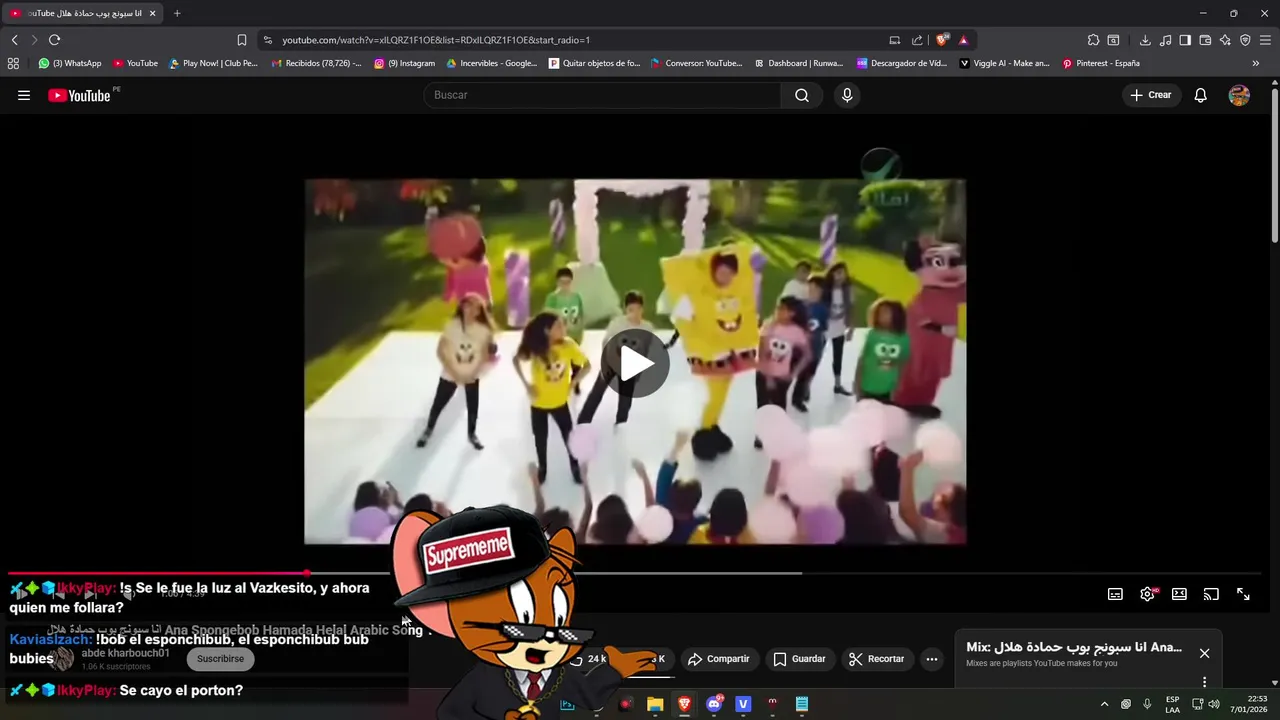1280x720 pixels.
Task: Open the account avatar menu
Action: (1239, 95)
